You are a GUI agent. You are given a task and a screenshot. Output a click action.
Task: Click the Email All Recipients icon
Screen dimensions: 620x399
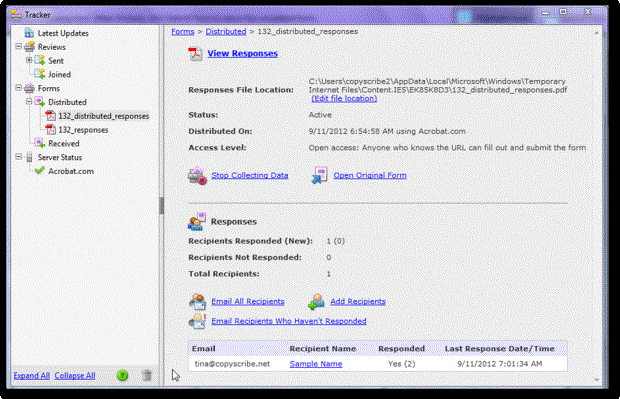(x=197, y=302)
